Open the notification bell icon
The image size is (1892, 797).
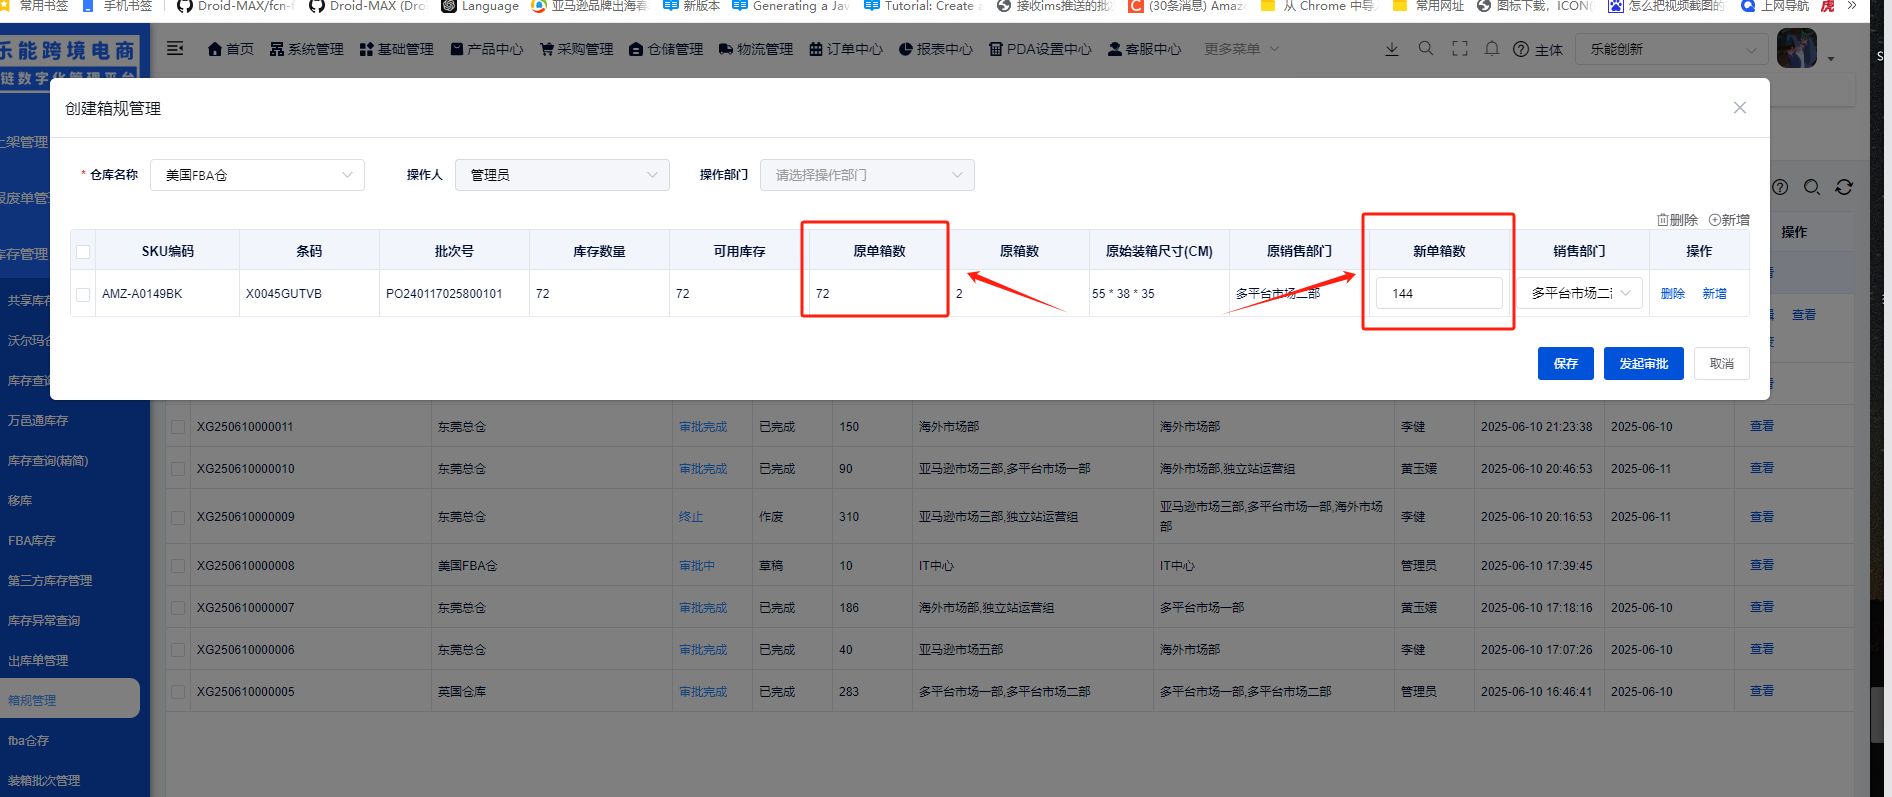tap(1492, 48)
